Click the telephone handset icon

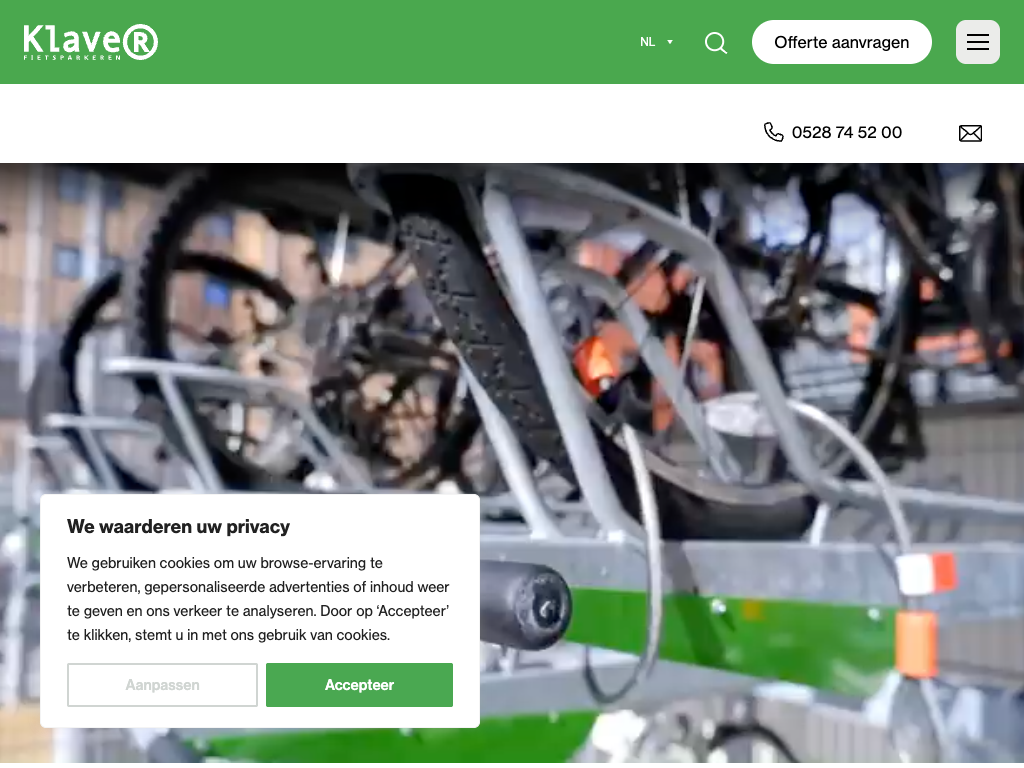point(773,132)
